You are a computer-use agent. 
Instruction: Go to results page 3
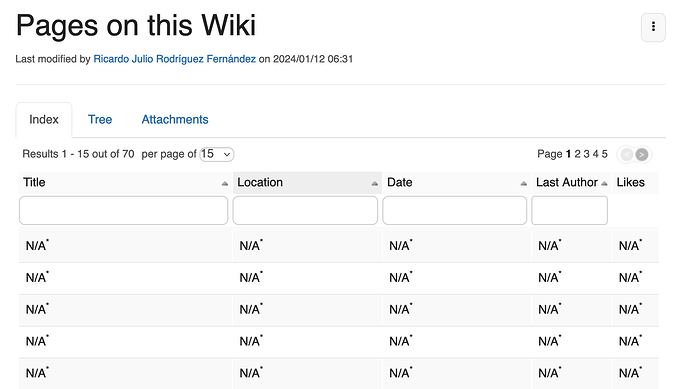(x=586, y=154)
